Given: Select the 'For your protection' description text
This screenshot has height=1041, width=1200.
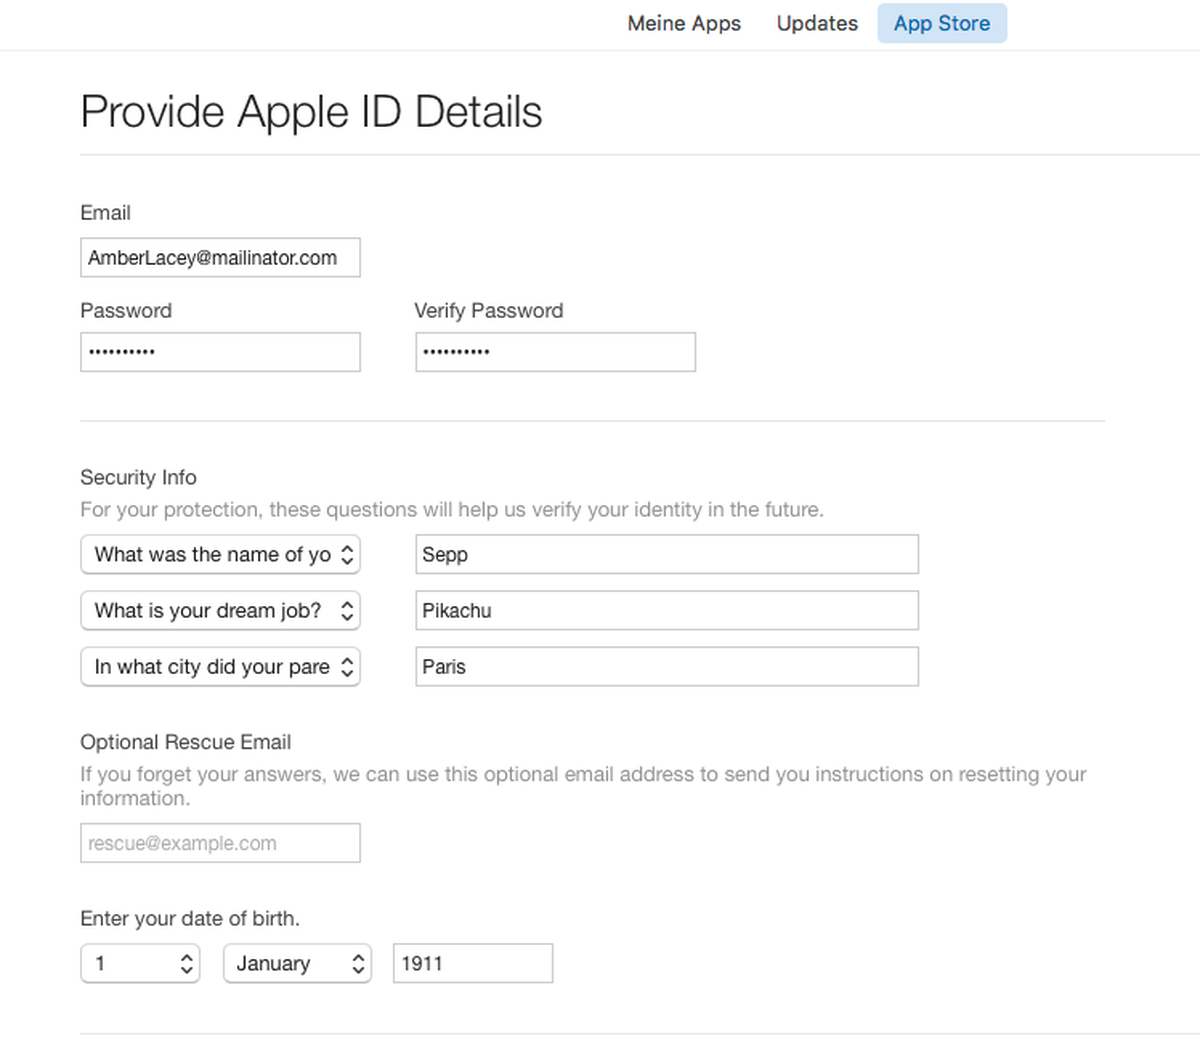Looking at the screenshot, I should (x=452, y=510).
